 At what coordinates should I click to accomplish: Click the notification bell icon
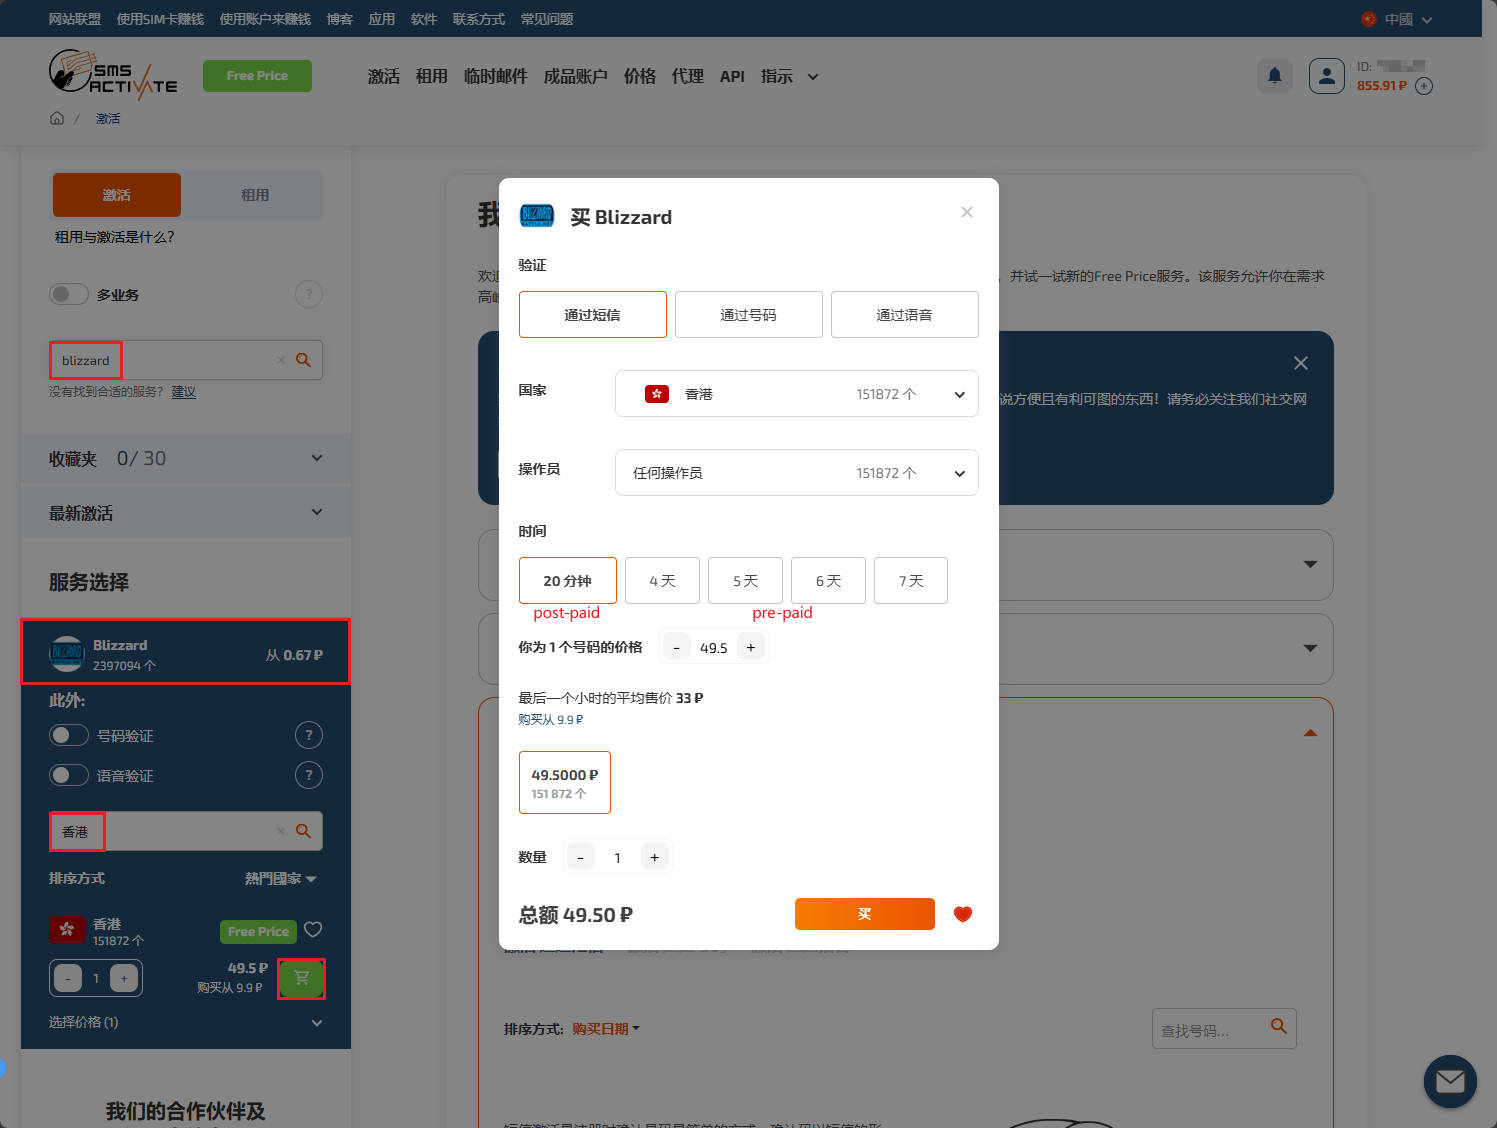coord(1274,76)
